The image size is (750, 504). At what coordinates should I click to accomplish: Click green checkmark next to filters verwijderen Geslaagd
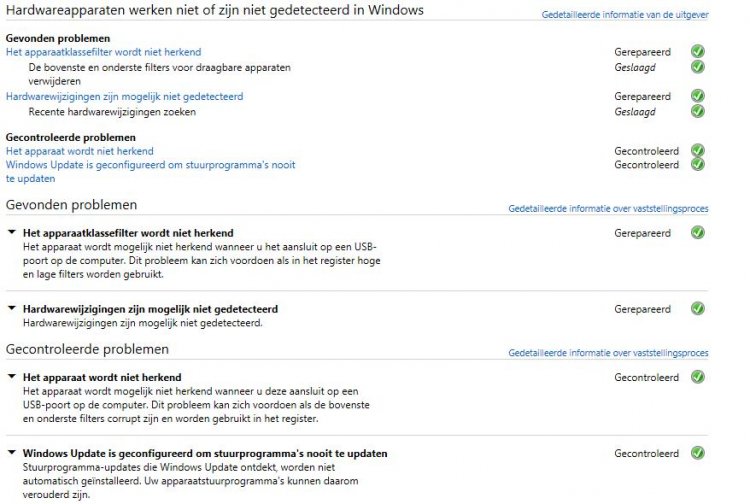pyautogui.click(x=697, y=67)
